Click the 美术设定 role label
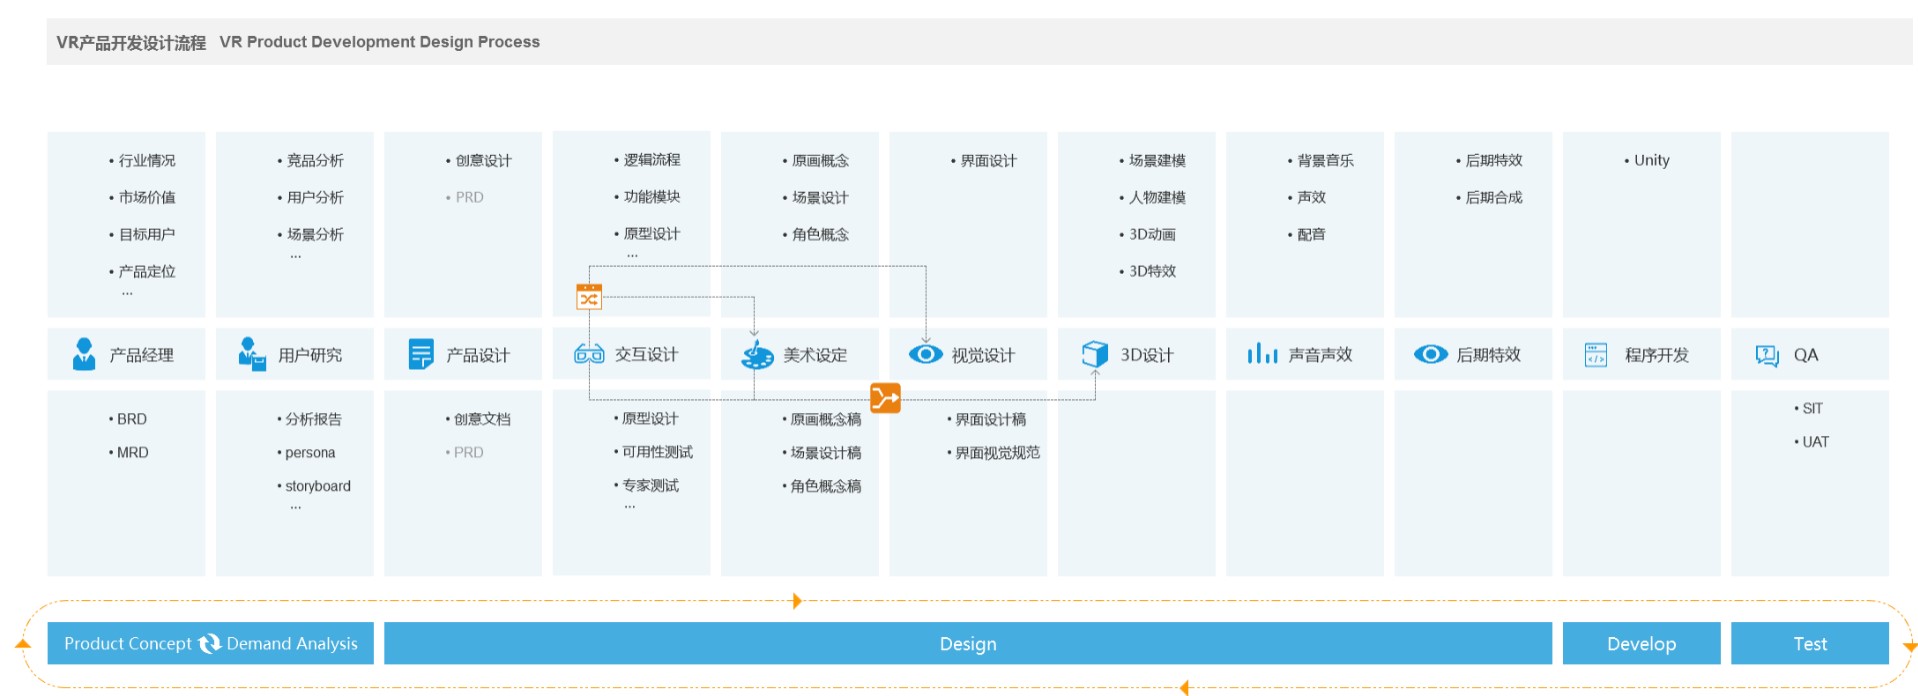 click(815, 355)
